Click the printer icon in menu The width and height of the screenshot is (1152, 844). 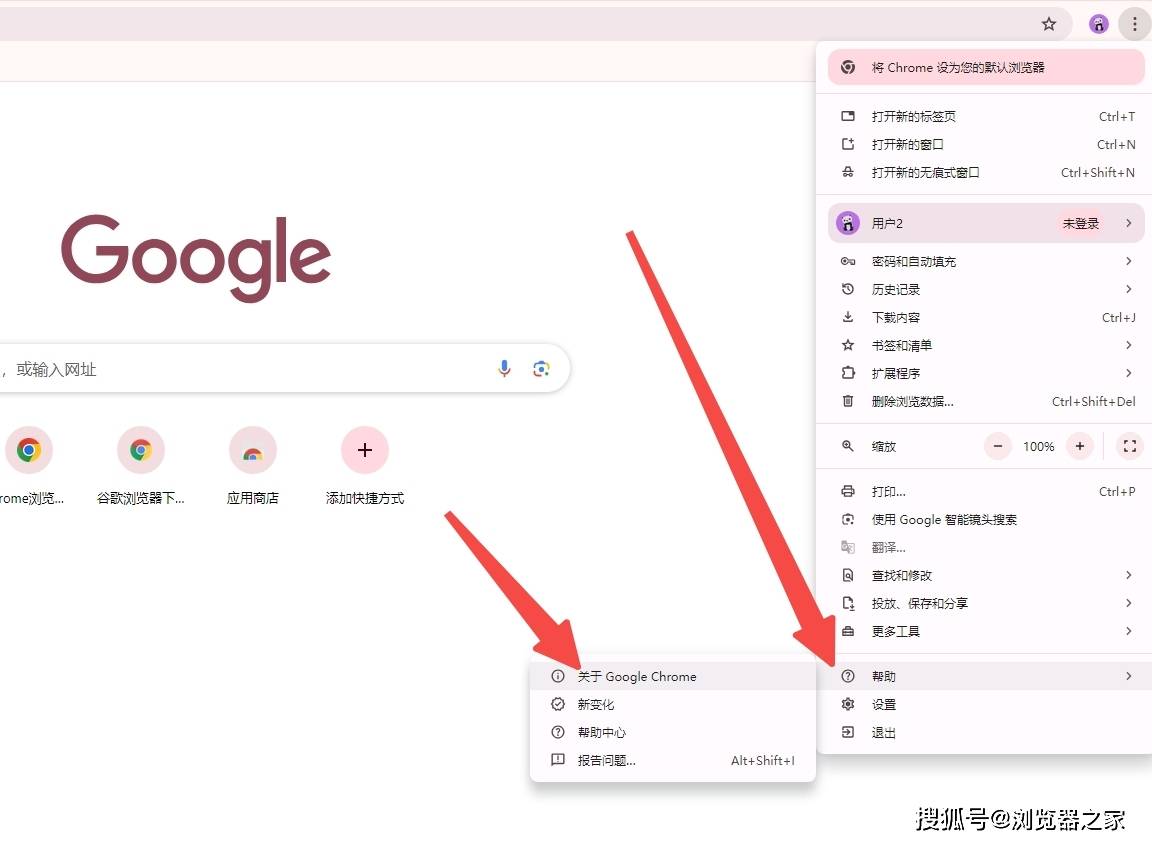(848, 491)
